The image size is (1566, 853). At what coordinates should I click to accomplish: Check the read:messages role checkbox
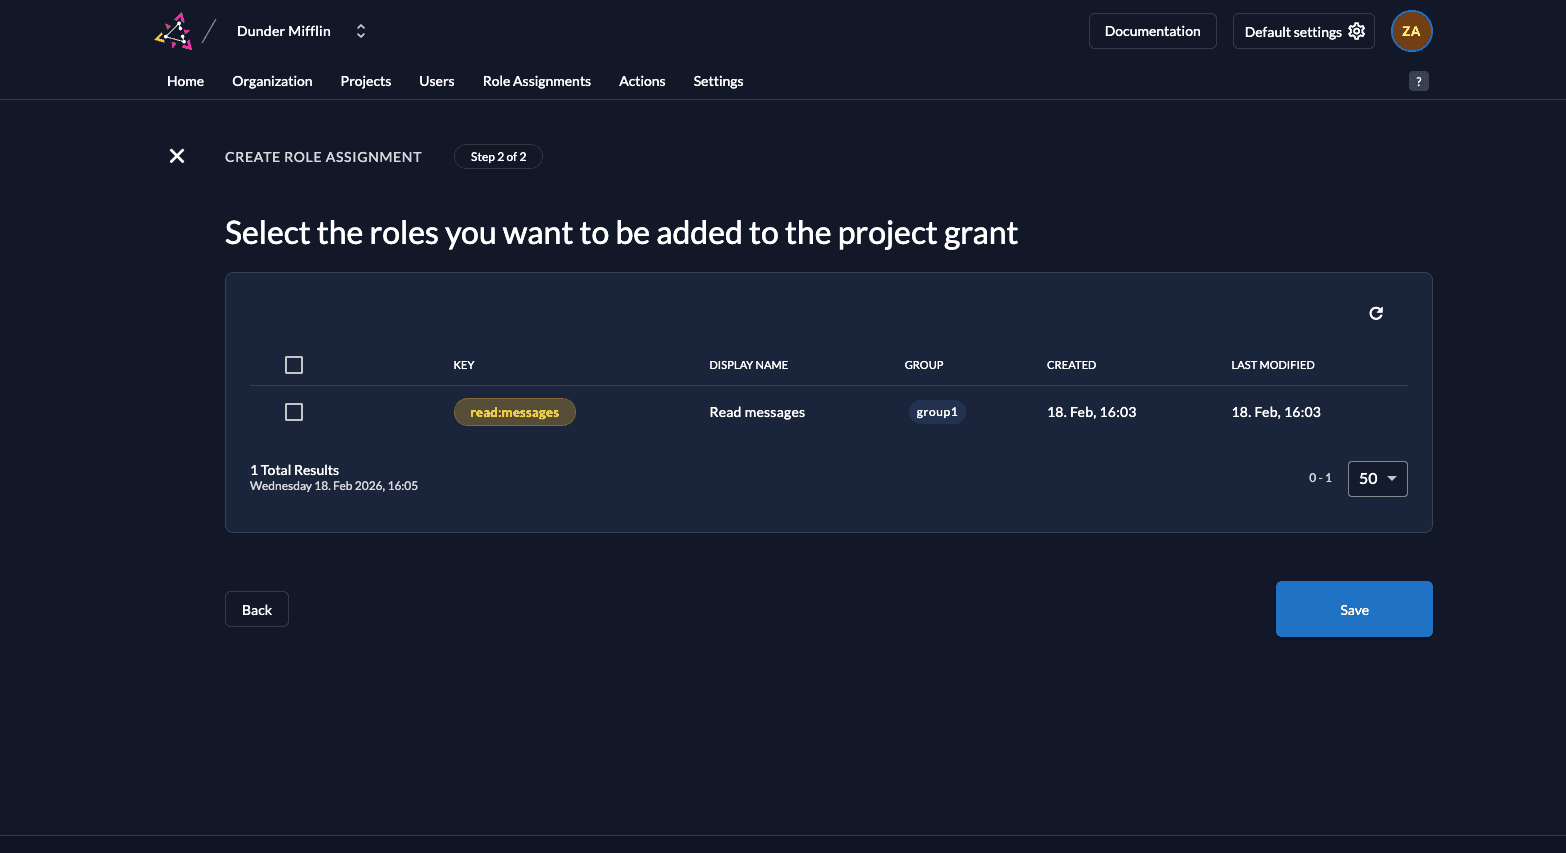[294, 412]
